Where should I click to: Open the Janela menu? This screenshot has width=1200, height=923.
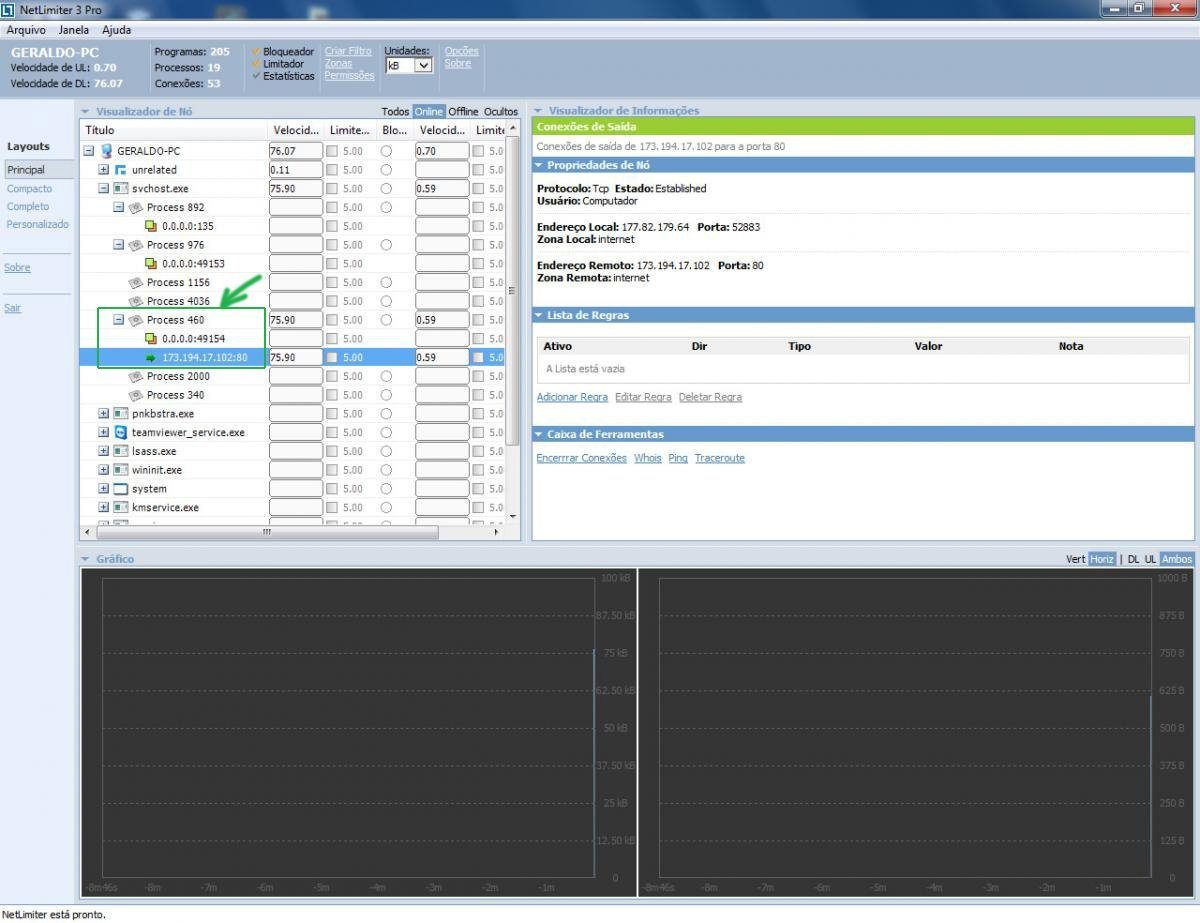[74, 30]
